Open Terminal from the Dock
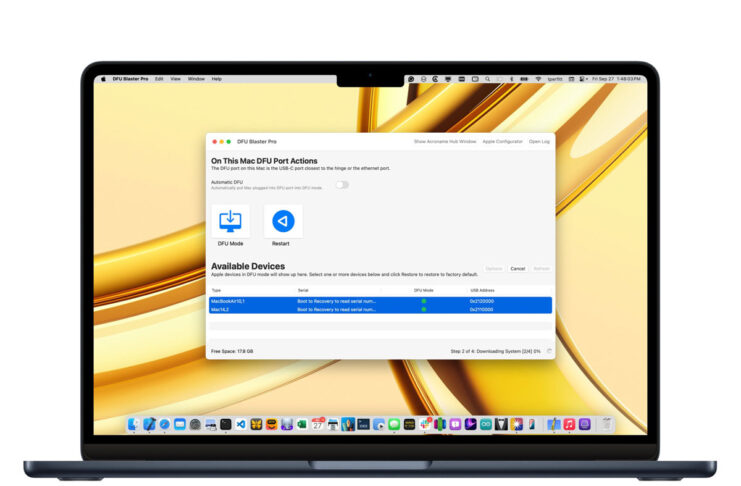This screenshot has height=486, width=741. coord(225,424)
